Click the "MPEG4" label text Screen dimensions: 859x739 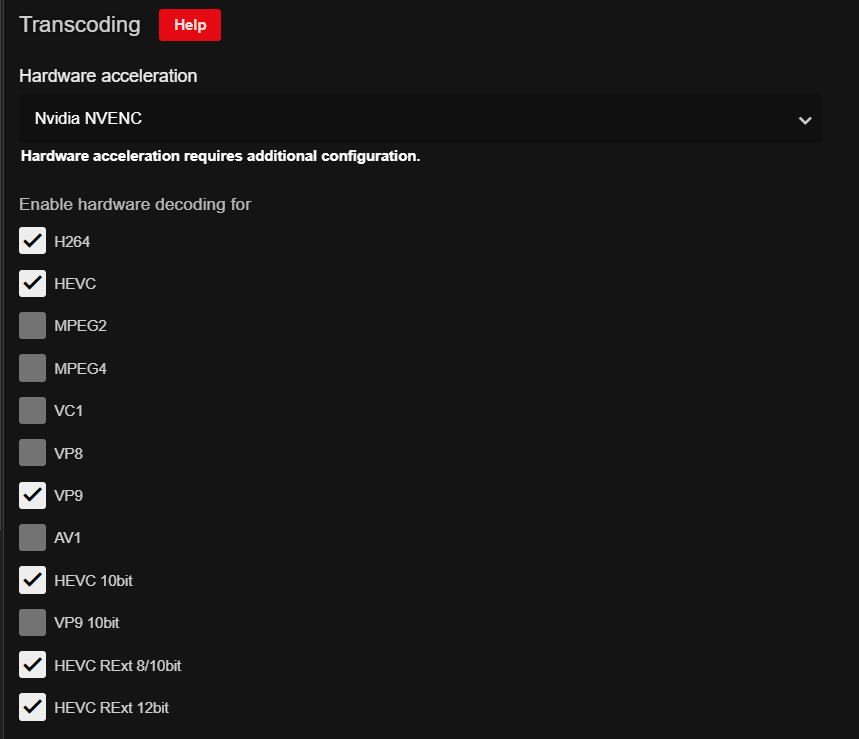[80, 368]
